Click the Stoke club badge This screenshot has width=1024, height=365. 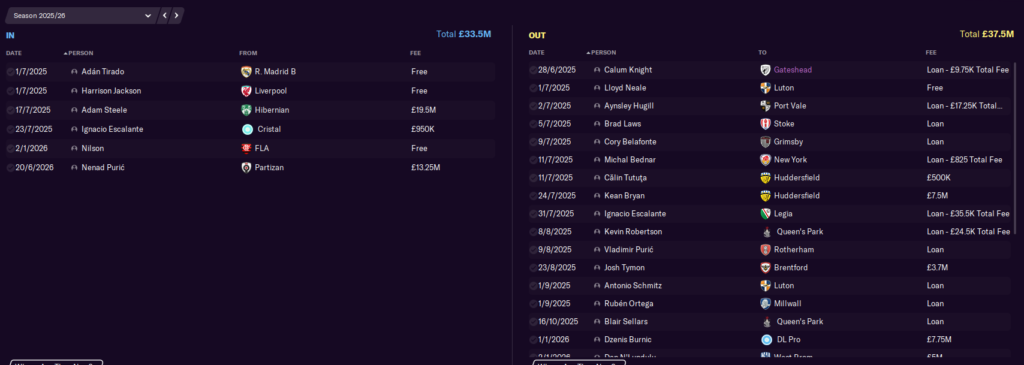point(765,123)
